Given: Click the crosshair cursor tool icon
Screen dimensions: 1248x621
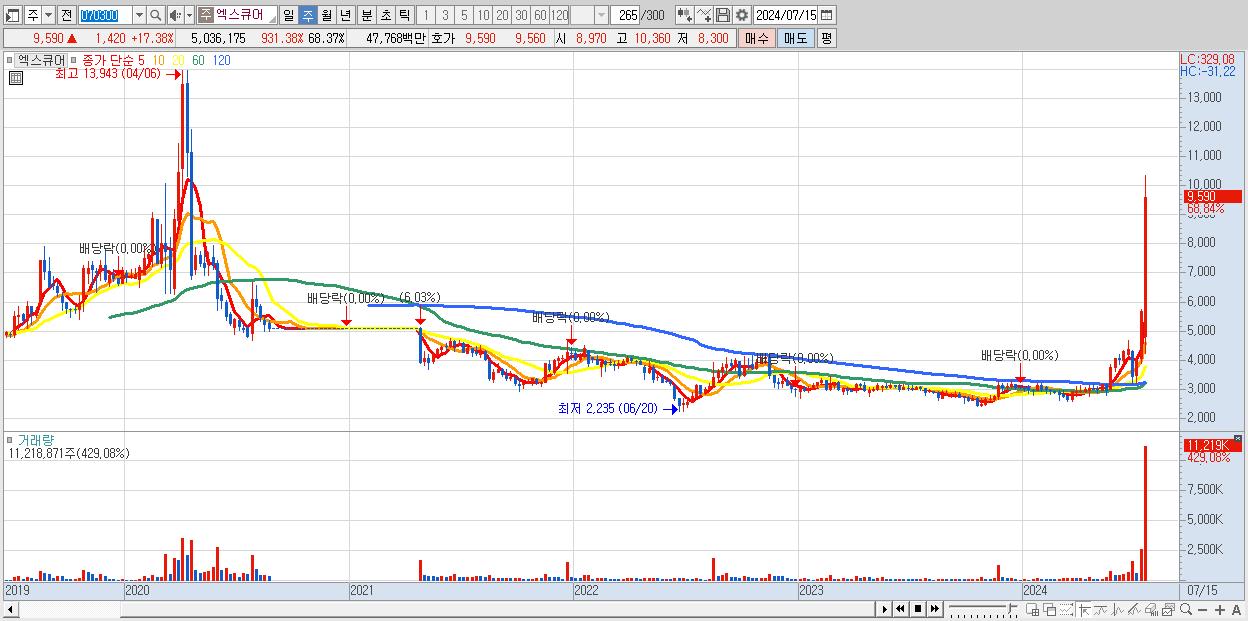Looking at the screenshot, I should pos(1084,609).
